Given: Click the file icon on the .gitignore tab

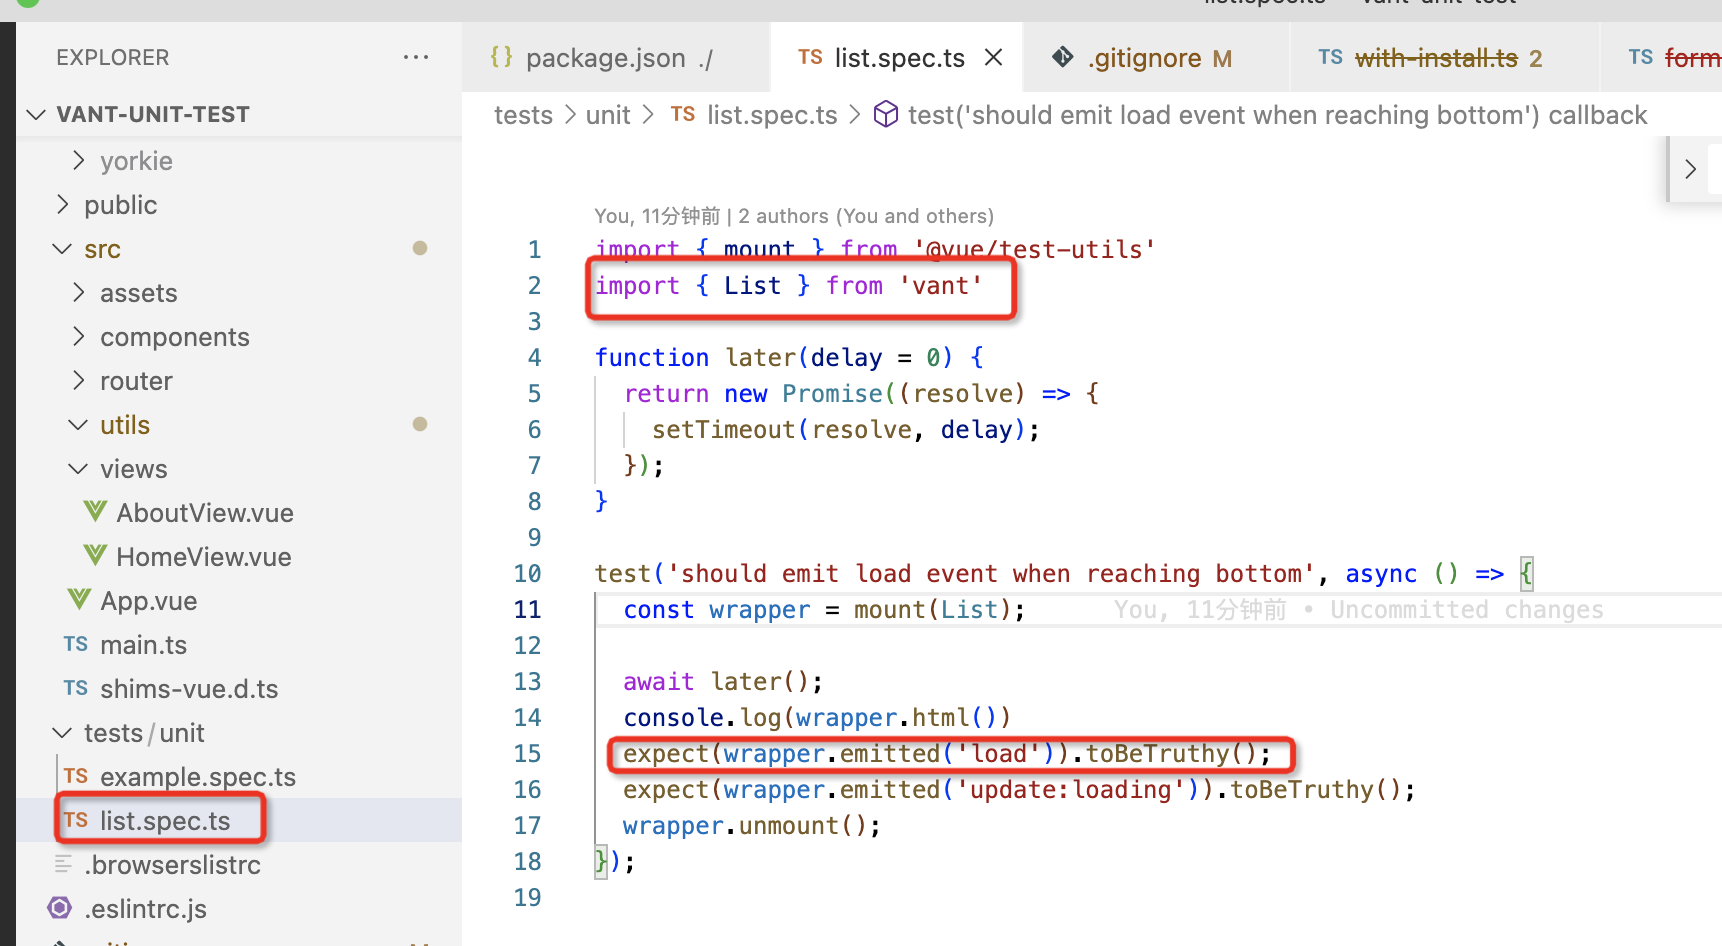Looking at the screenshot, I should coord(1061,57).
